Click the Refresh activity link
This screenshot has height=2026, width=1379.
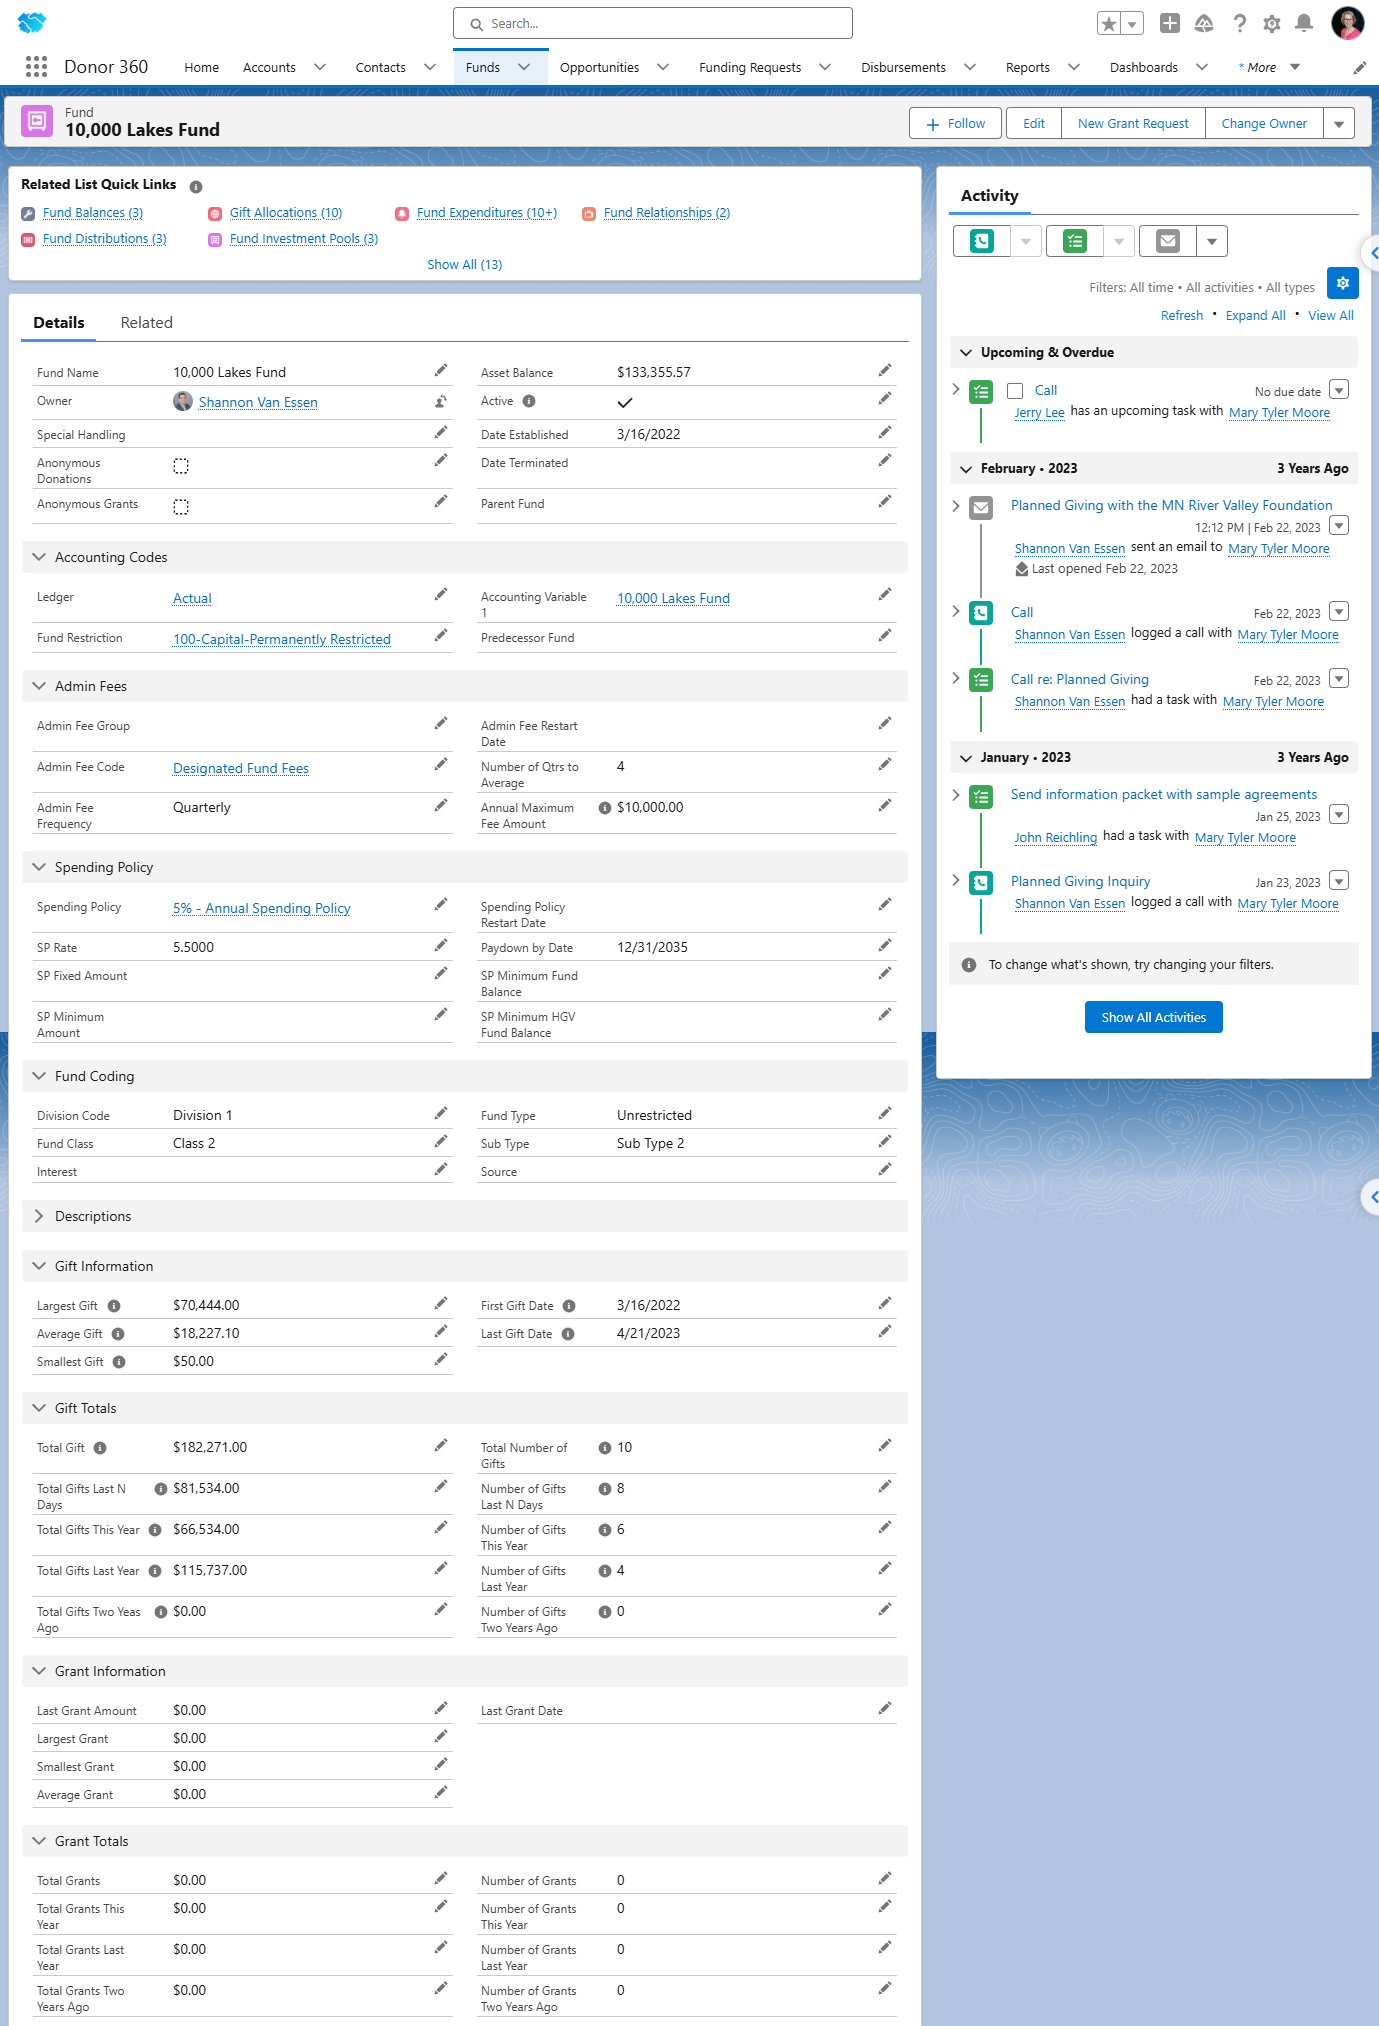(x=1182, y=316)
